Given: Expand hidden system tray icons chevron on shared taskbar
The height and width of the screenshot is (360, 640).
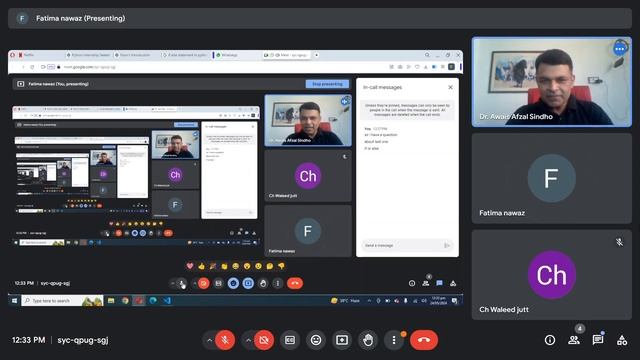Looking at the screenshot, I should (x=369, y=300).
